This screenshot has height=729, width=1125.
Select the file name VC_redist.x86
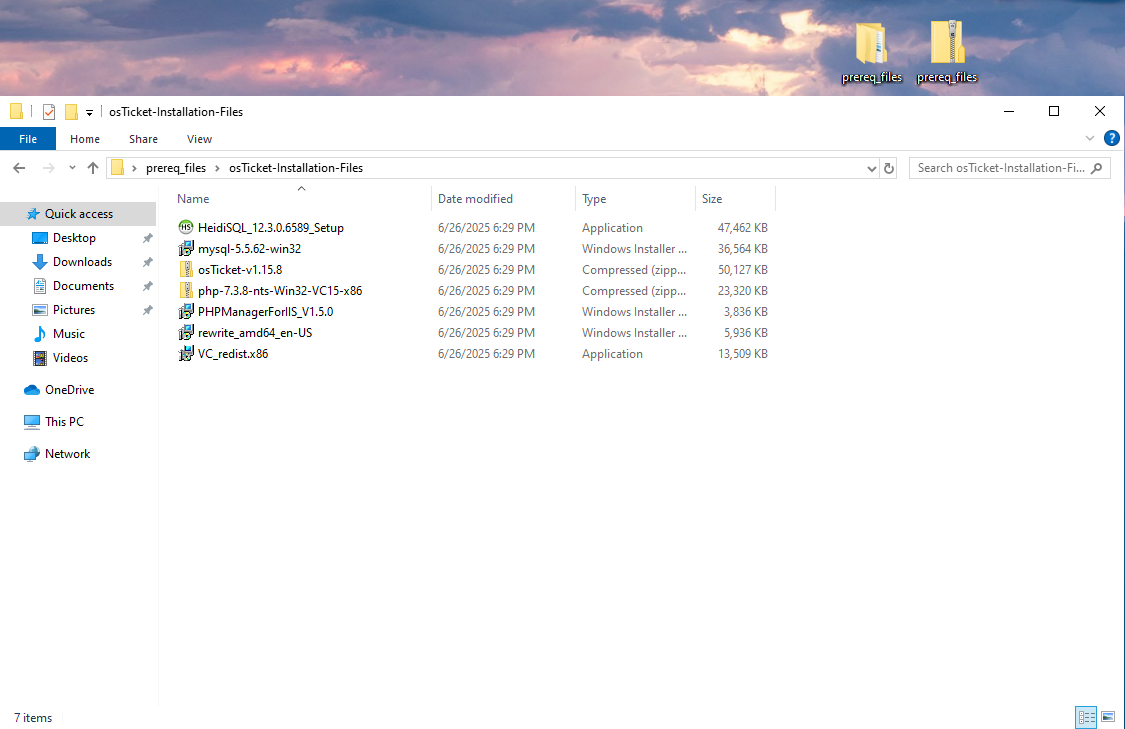tap(233, 353)
